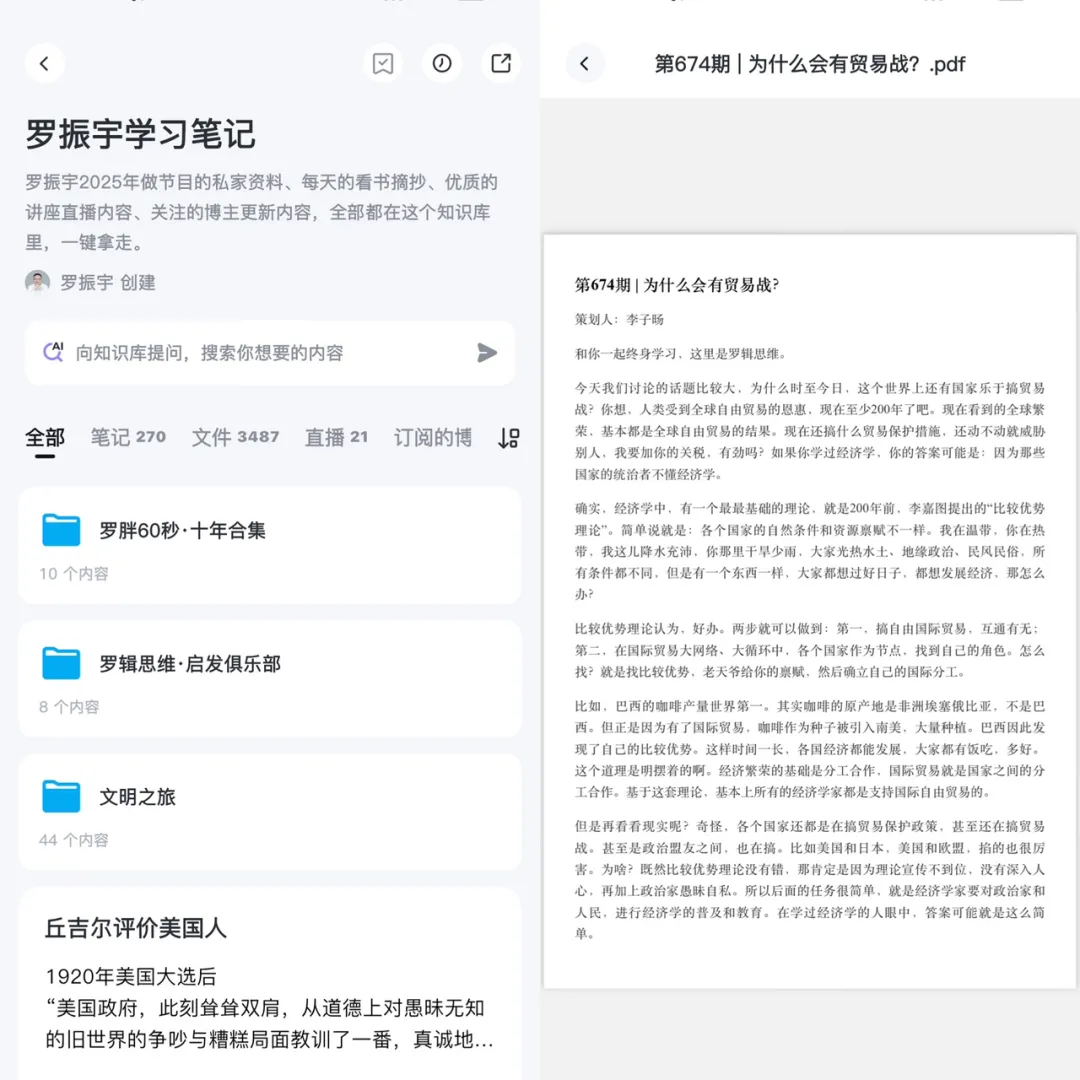Open the 直播 21 tab
This screenshot has height=1080, width=1080.
point(336,438)
